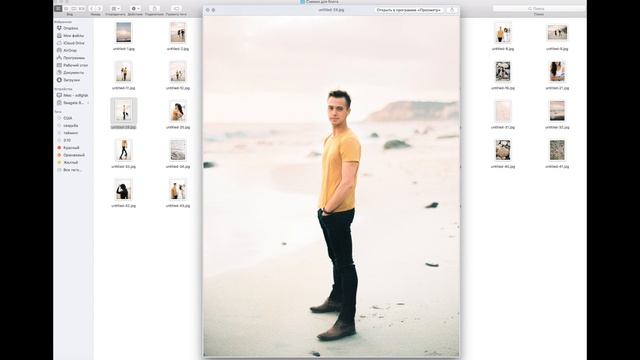Open Программы in the sidebar
The image size is (640, 360).
[71, 58]
